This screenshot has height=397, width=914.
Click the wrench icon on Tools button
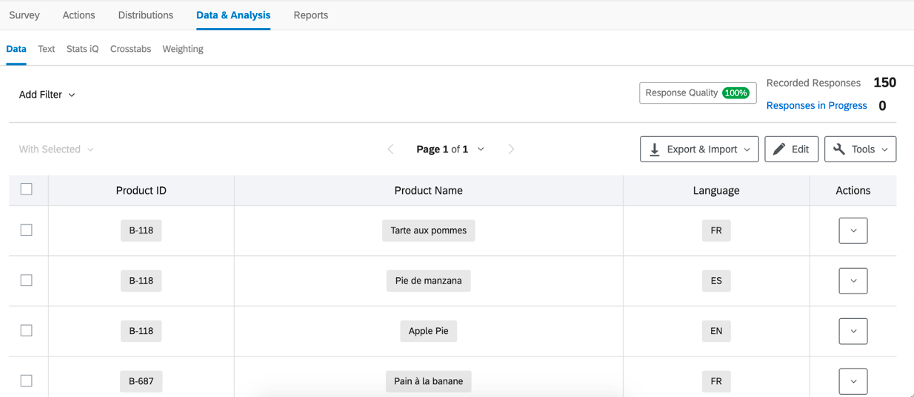839,149
